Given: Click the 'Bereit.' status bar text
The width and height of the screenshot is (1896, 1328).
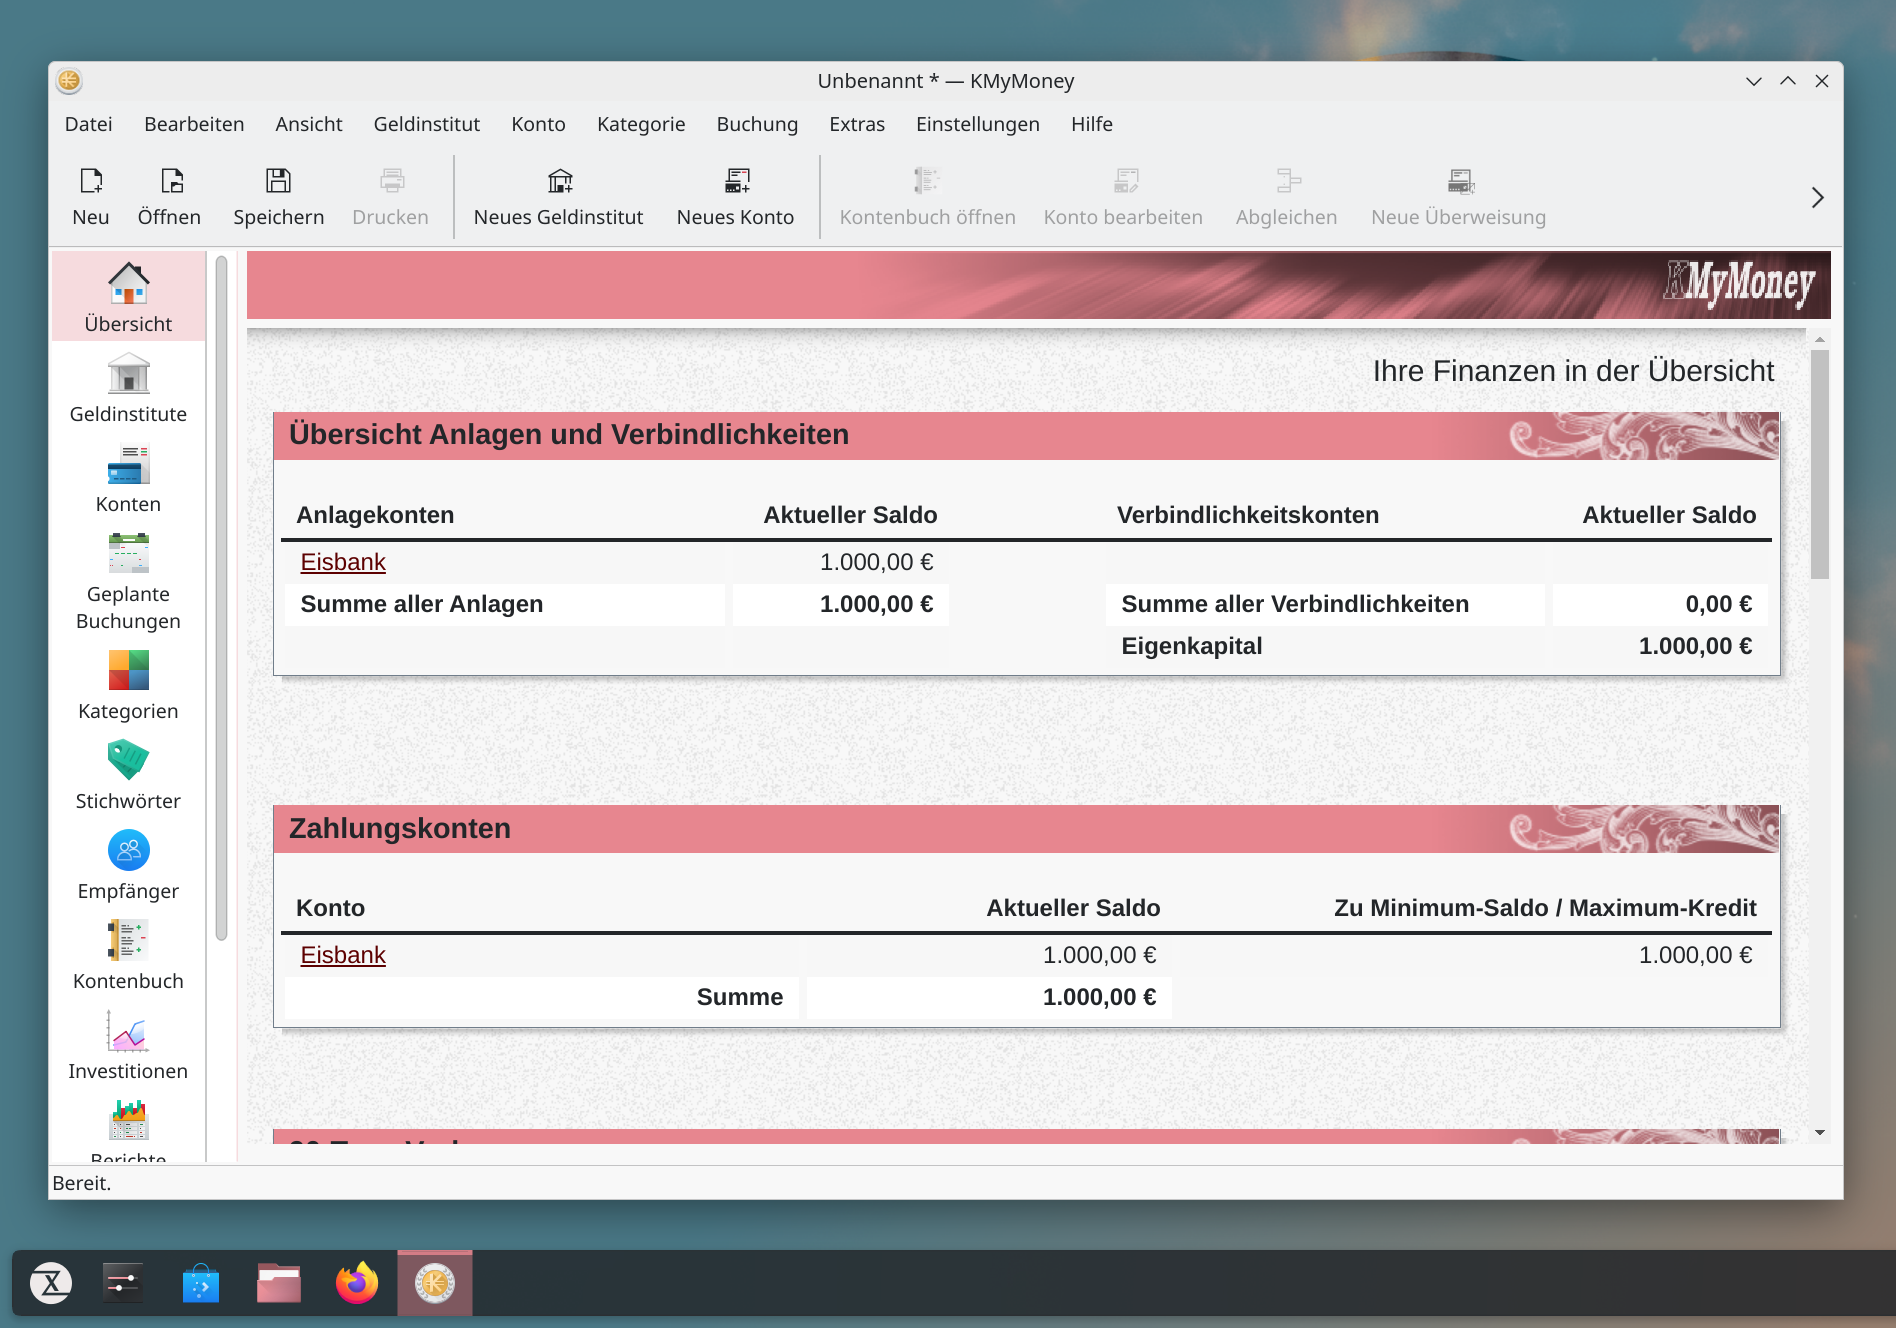Looking at the screenshot, I should 82,1183.
